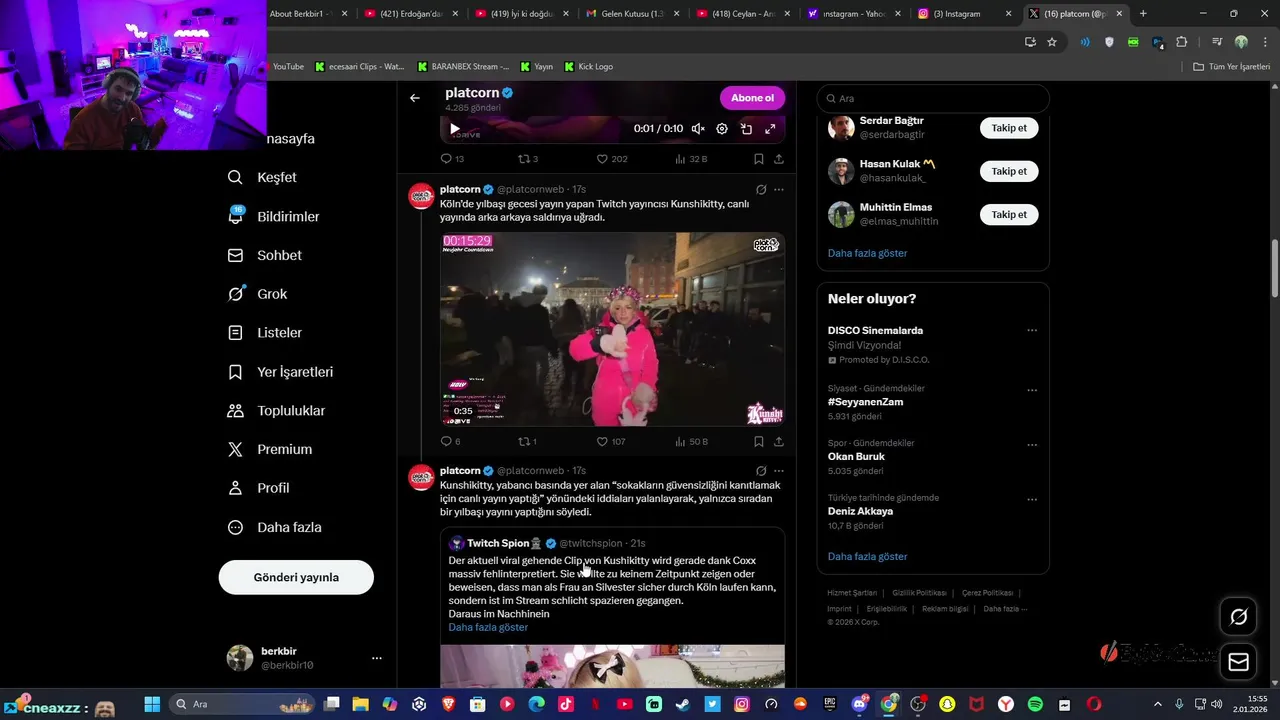This screenshot has height=720, width=1280.
Task: Open options for Okan Buruk trend
Action: click(x=1032, y=444)
